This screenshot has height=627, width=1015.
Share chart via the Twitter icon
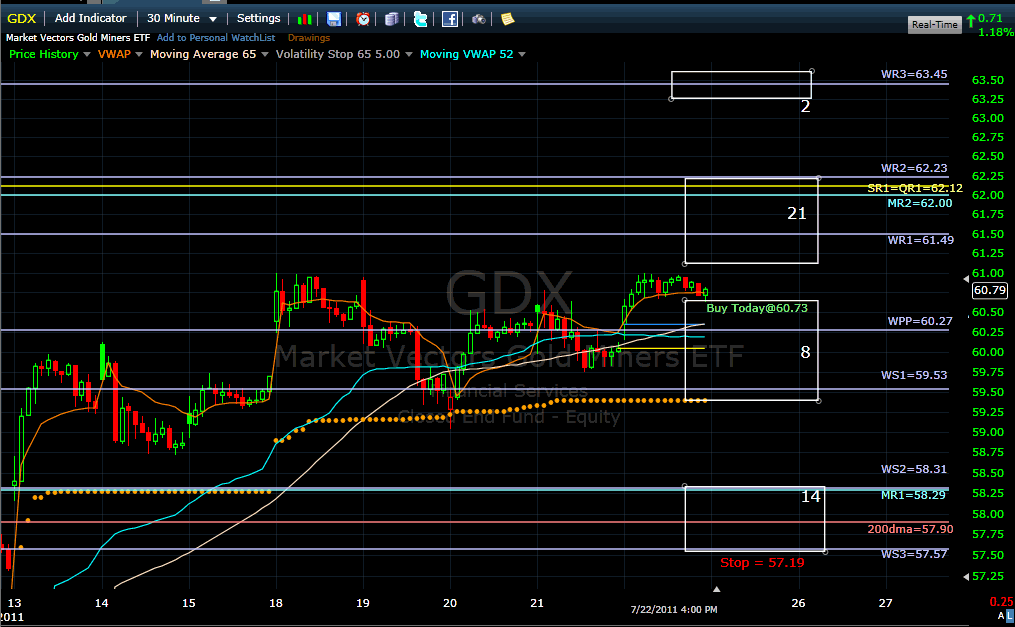point(420,19)
